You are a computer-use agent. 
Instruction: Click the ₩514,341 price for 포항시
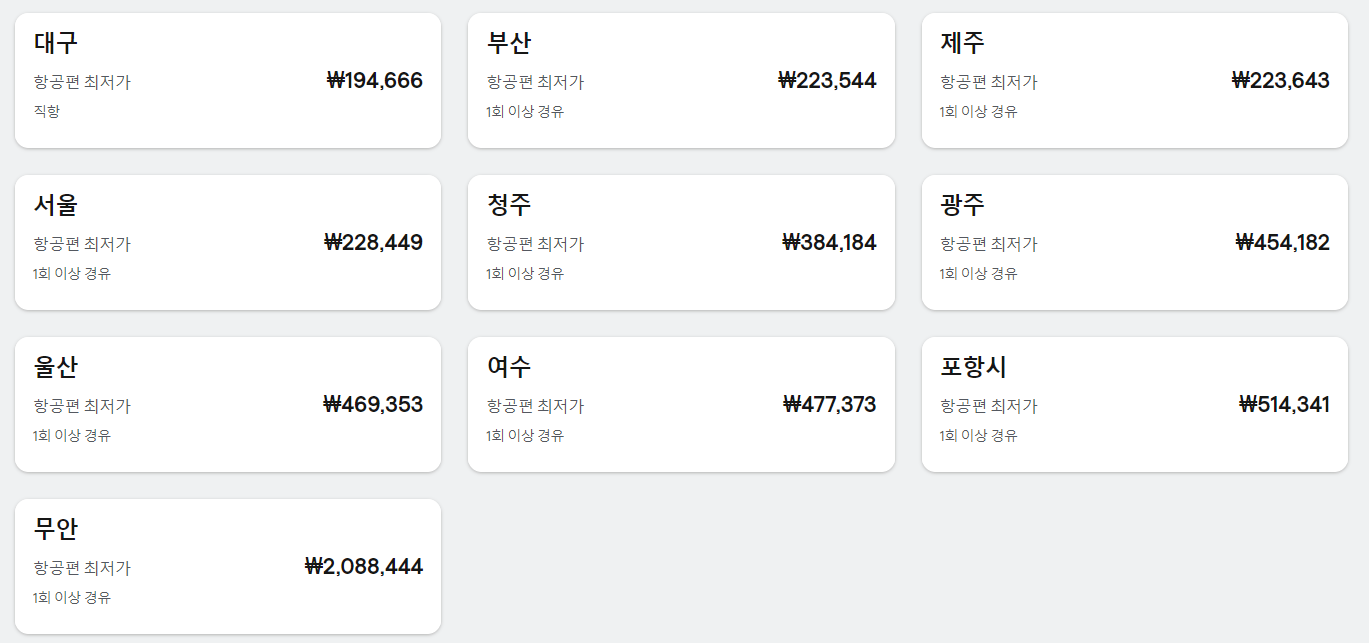[1284, 405]
